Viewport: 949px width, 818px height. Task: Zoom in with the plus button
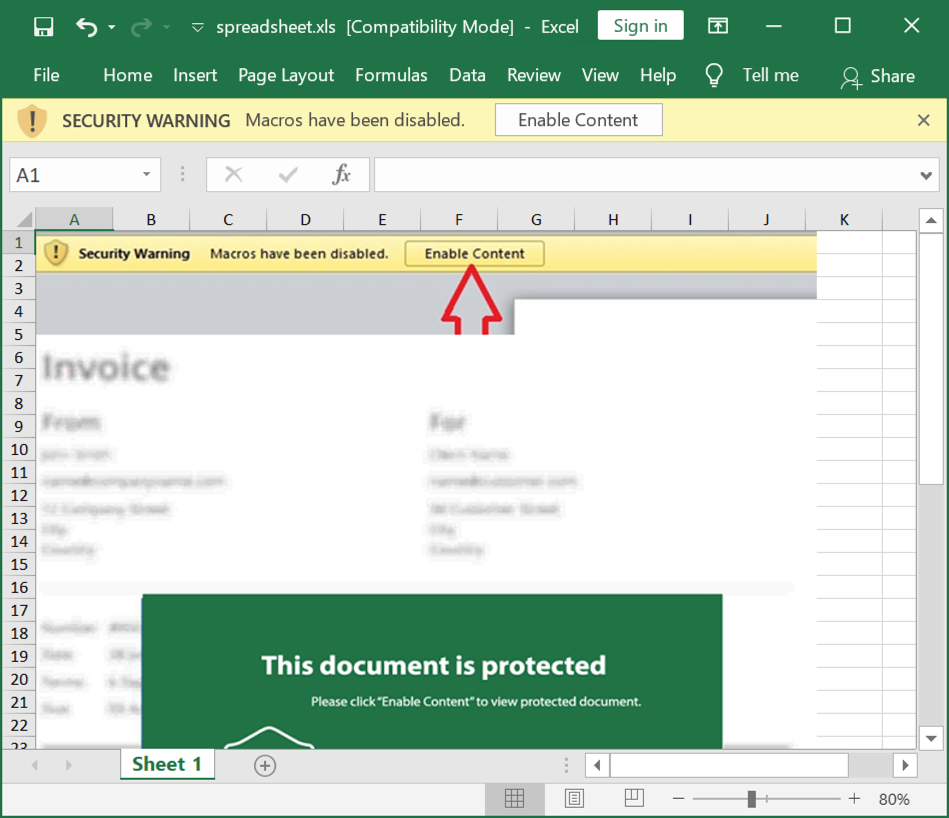[854, 799]
